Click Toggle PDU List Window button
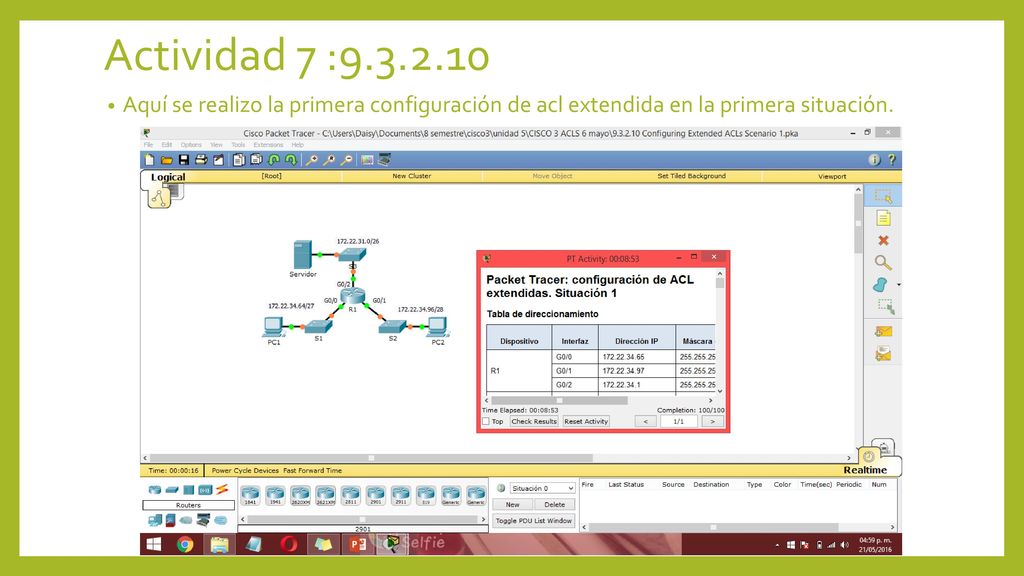This screenshot has width=1024, height=576. pyautogui.click(x=534, y=520)
